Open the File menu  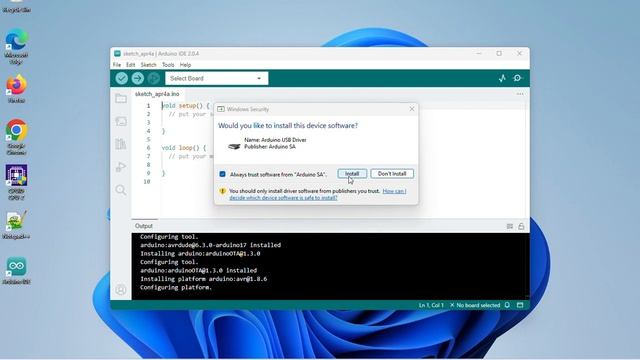pos(117,65)
